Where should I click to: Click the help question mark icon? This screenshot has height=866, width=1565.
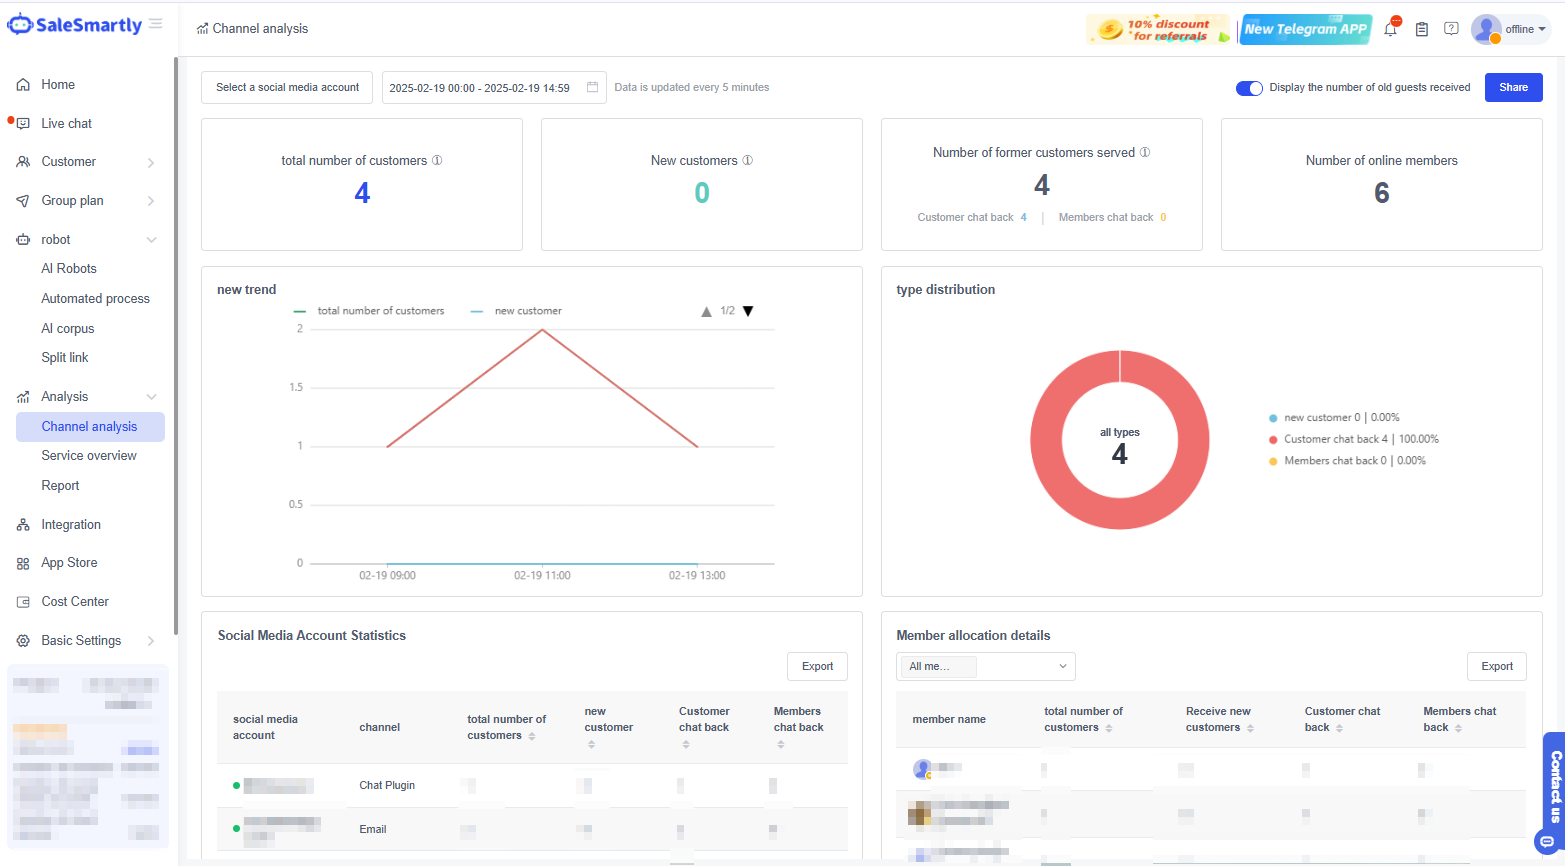click(x=1451, y=29)
